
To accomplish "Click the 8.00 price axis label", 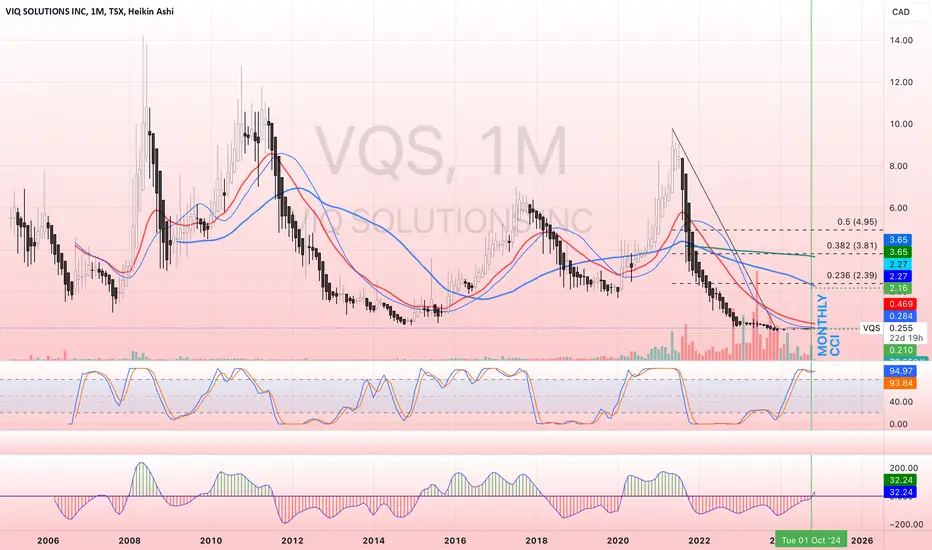I will (898, 166).
